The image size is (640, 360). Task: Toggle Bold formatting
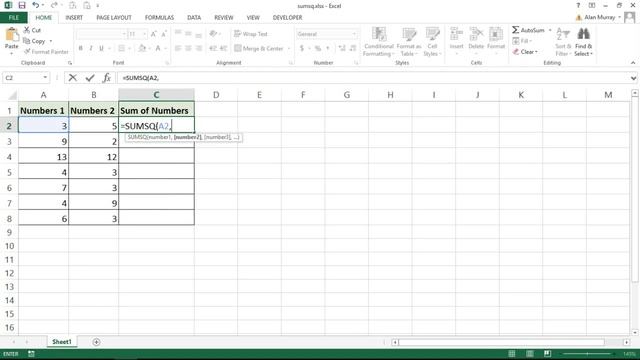pyautogui.click(x=80, y=48)
